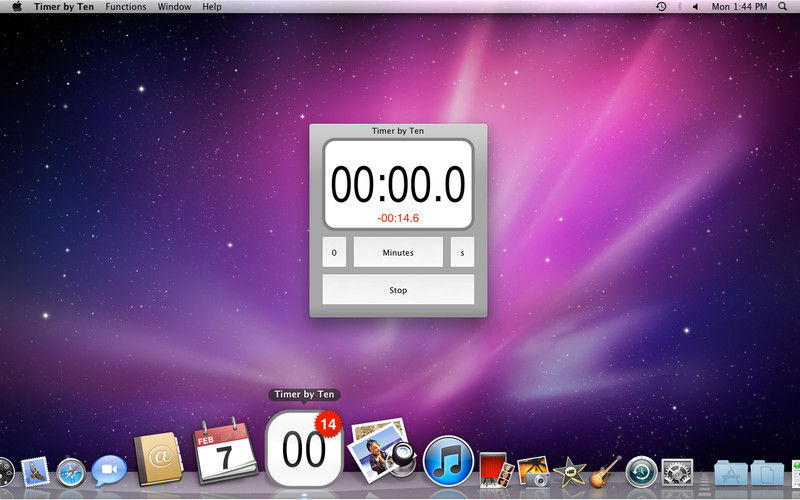Viewport: 800px width, 500px height.
Task: Click the Spotlight search magnifier
Action: click(x=785, y=7)
